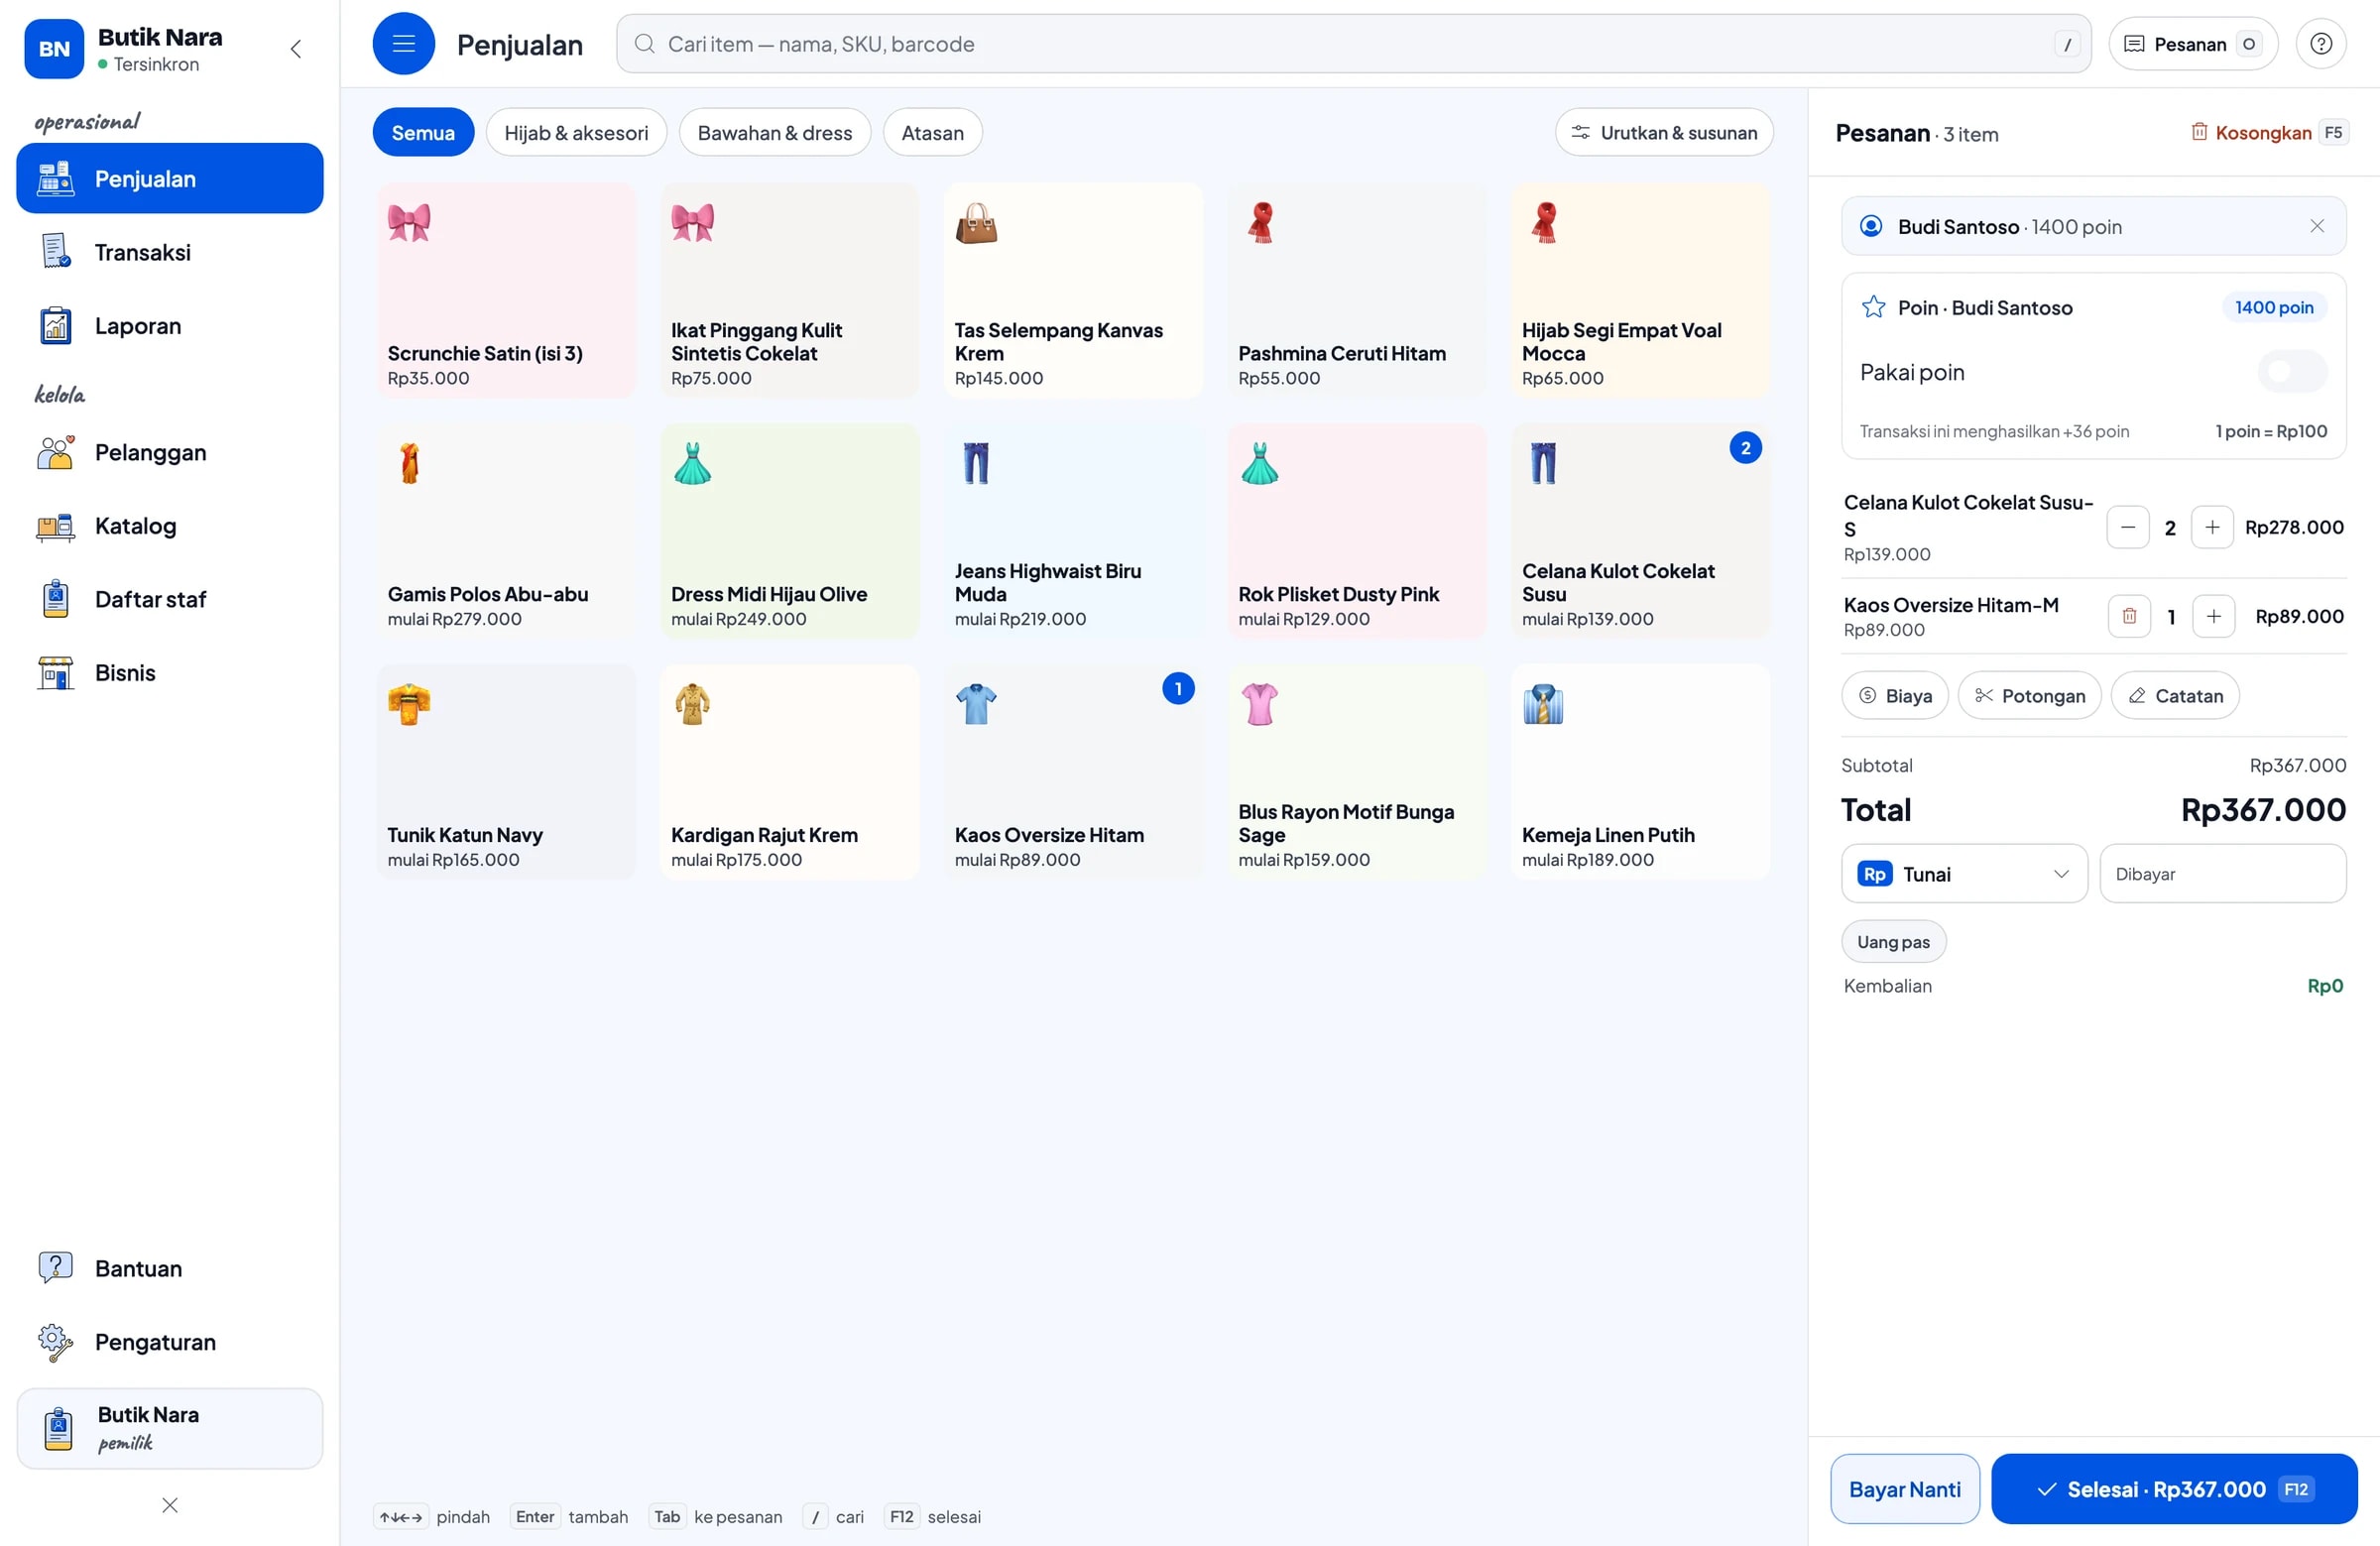Expand the Tunai payment method dropdown
This screenshot has height=1546, width=2380.
point(1964,874)
